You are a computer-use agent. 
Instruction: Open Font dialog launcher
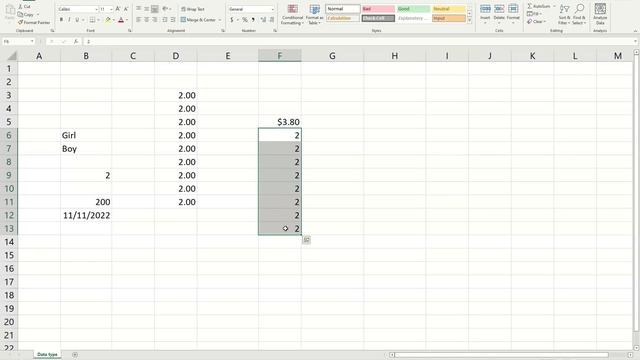click(x=130, y=31)
